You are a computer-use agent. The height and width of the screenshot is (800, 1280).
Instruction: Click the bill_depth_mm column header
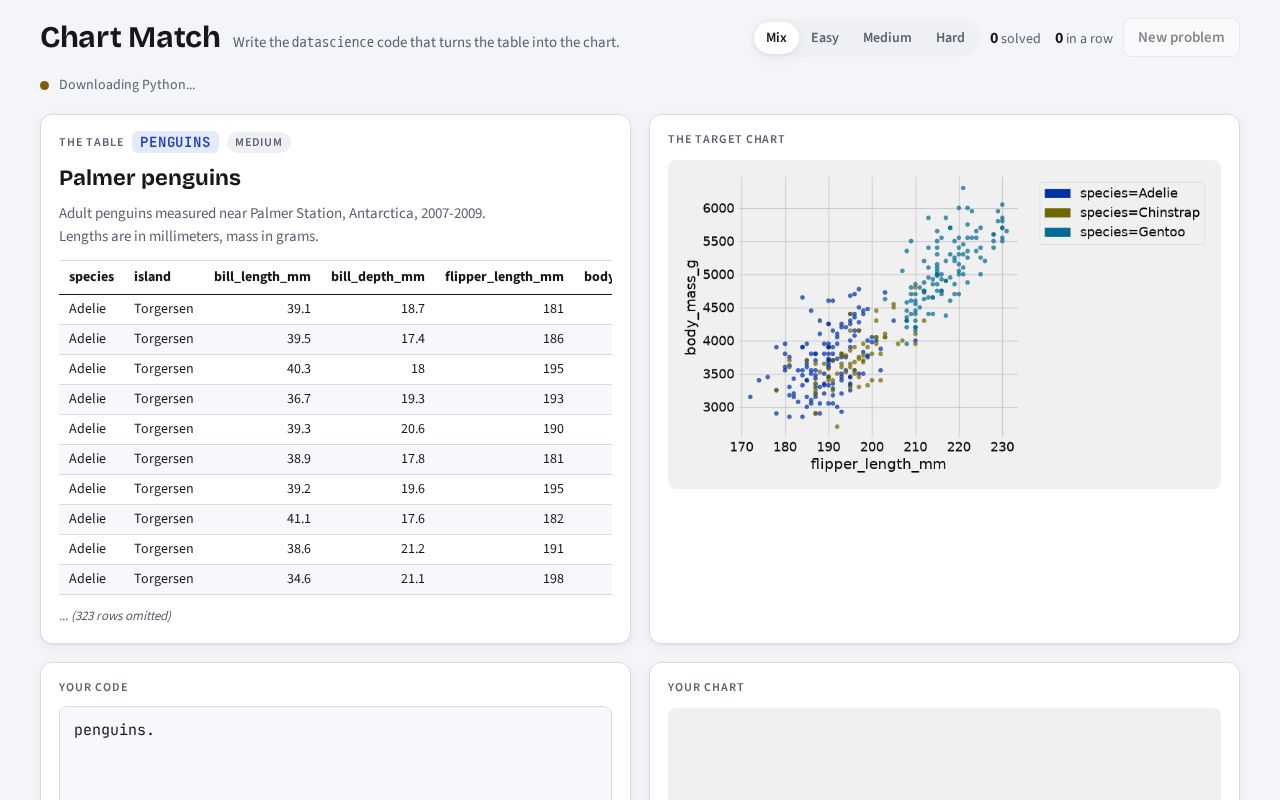[378, 277]
